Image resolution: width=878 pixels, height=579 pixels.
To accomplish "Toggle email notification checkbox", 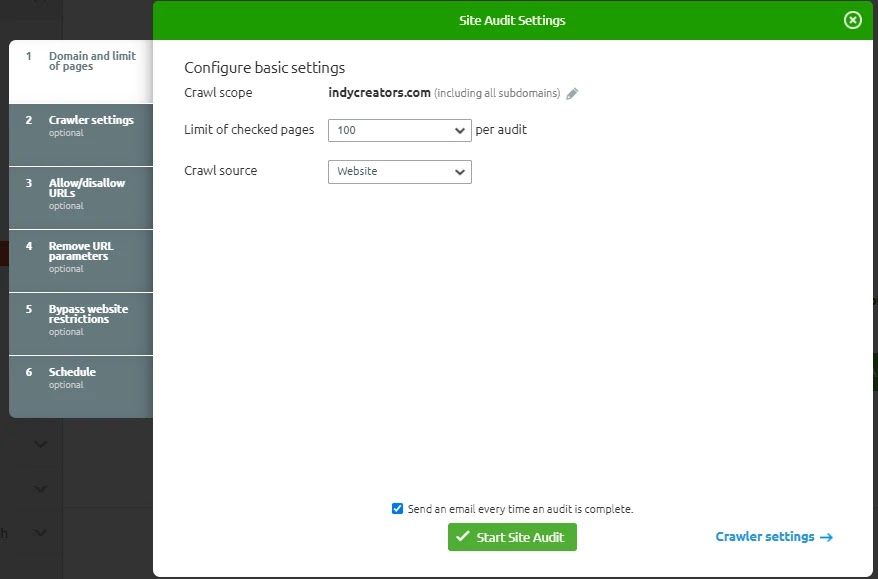I will [x=397, y=508].
